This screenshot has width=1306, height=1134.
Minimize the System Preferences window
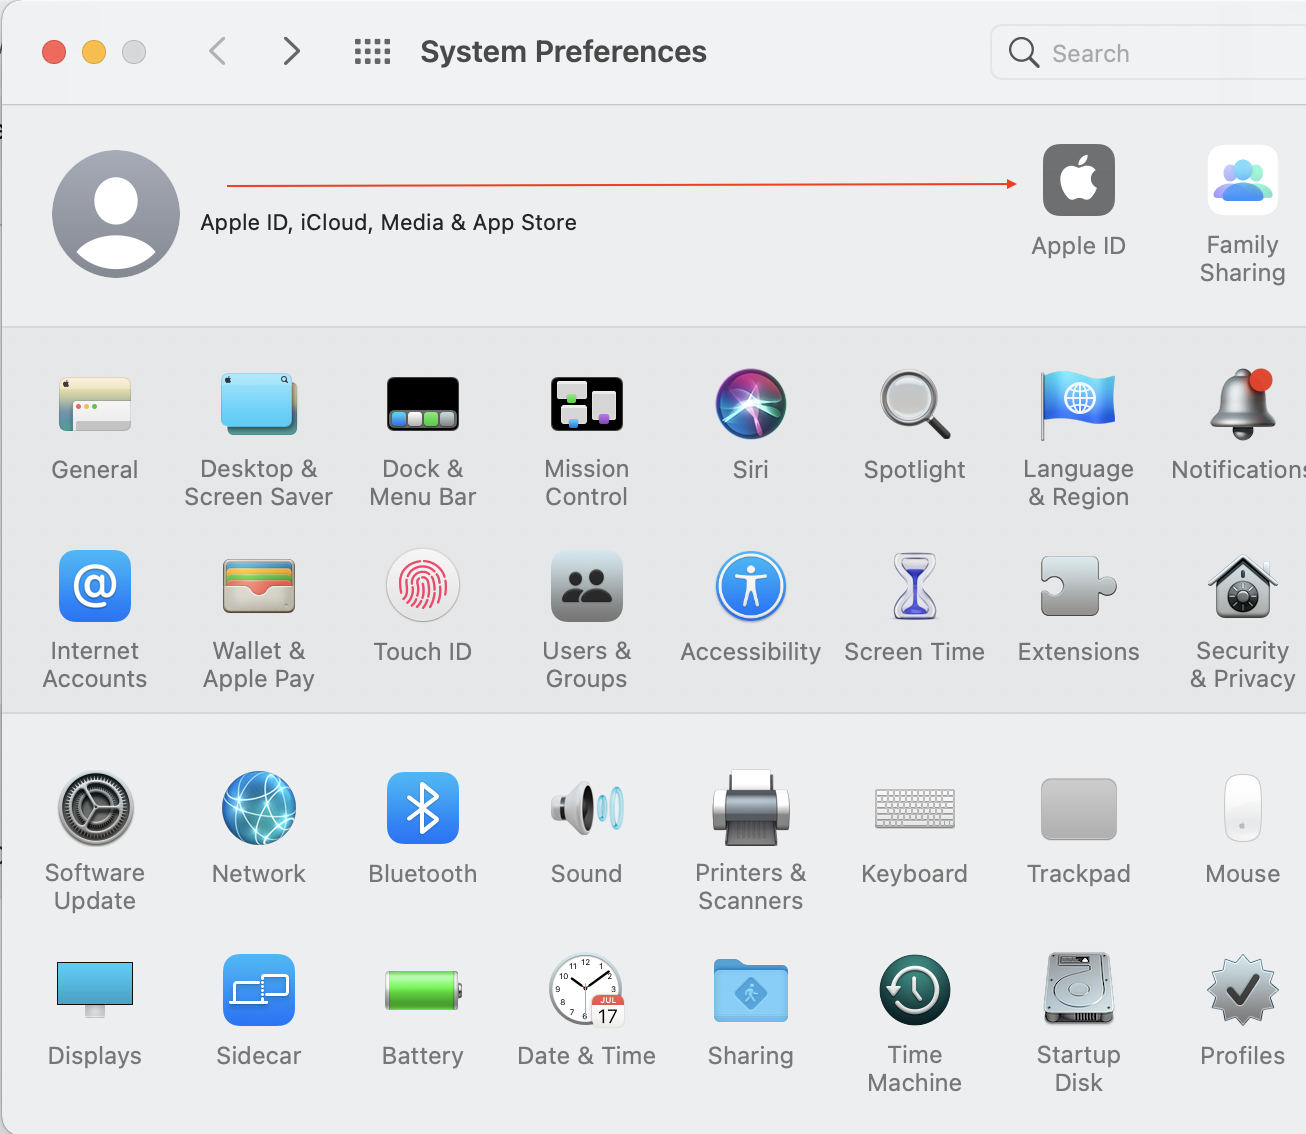point(94,52)
